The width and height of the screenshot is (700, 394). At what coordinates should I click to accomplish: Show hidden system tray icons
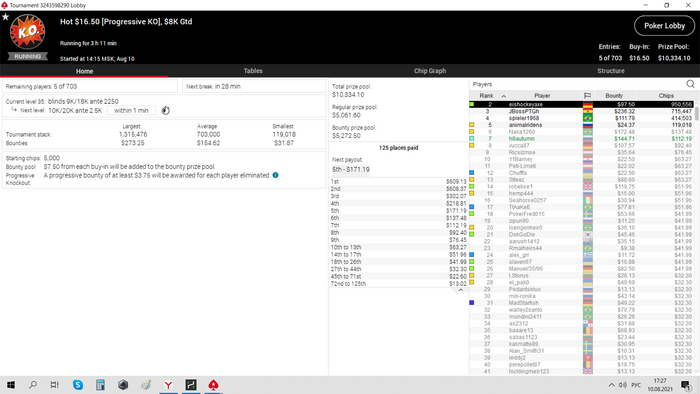pos(611,385)
